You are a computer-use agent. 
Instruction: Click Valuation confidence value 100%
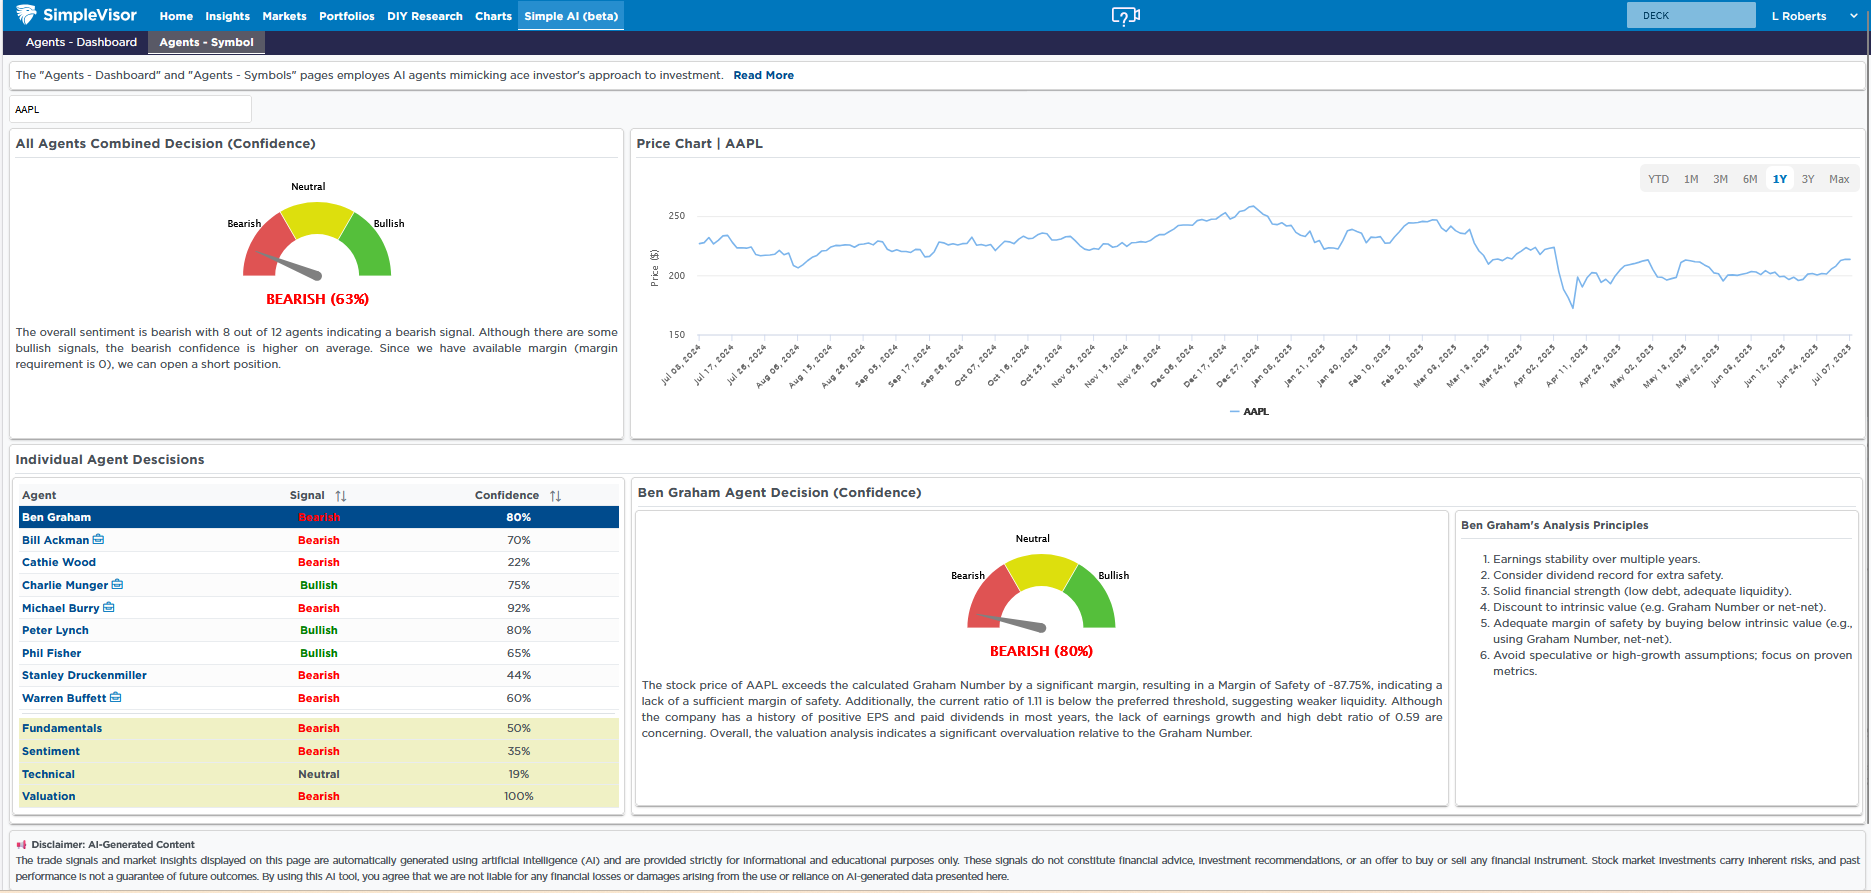click(519, 796)
